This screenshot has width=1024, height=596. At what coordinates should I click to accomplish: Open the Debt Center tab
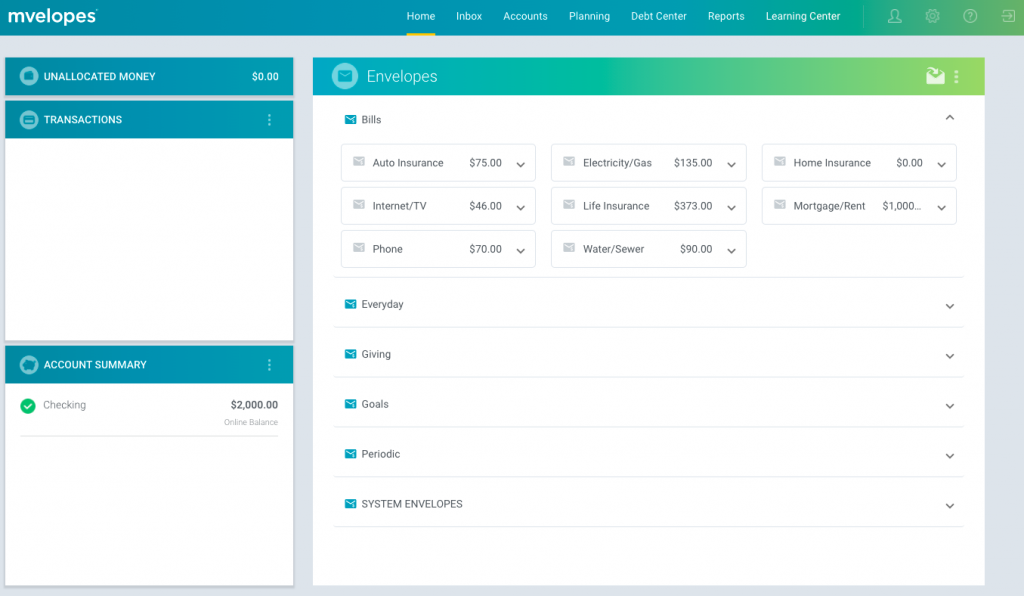(x=658, y=16)
